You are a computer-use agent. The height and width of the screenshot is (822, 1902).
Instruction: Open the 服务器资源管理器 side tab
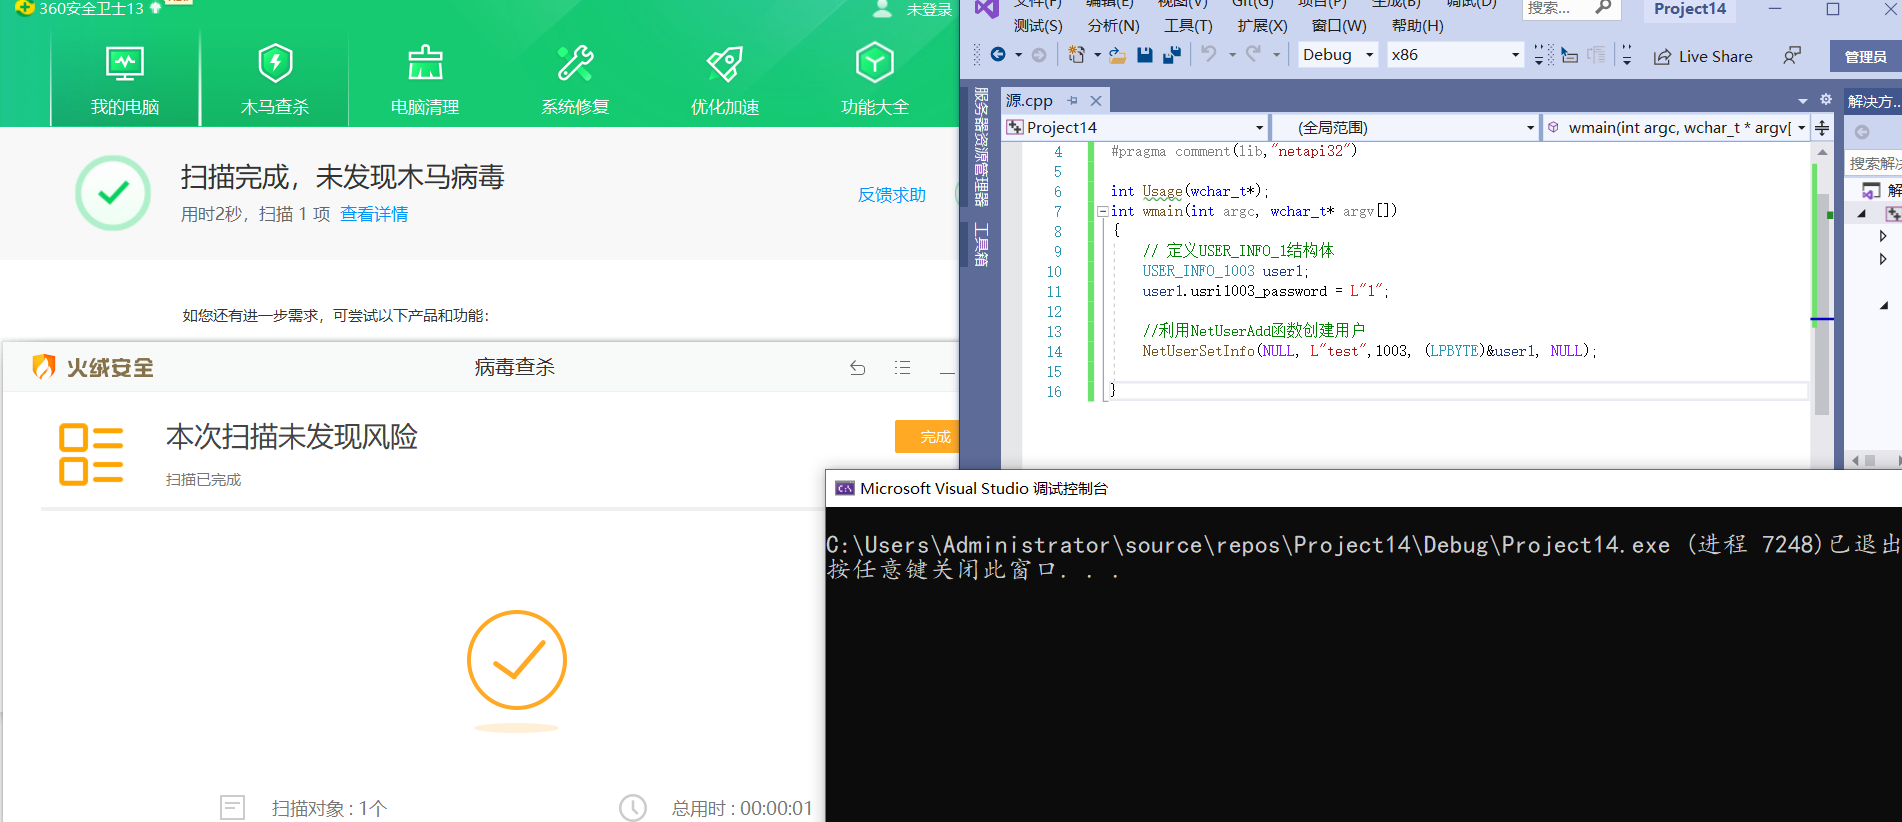[x=981, y=147]
